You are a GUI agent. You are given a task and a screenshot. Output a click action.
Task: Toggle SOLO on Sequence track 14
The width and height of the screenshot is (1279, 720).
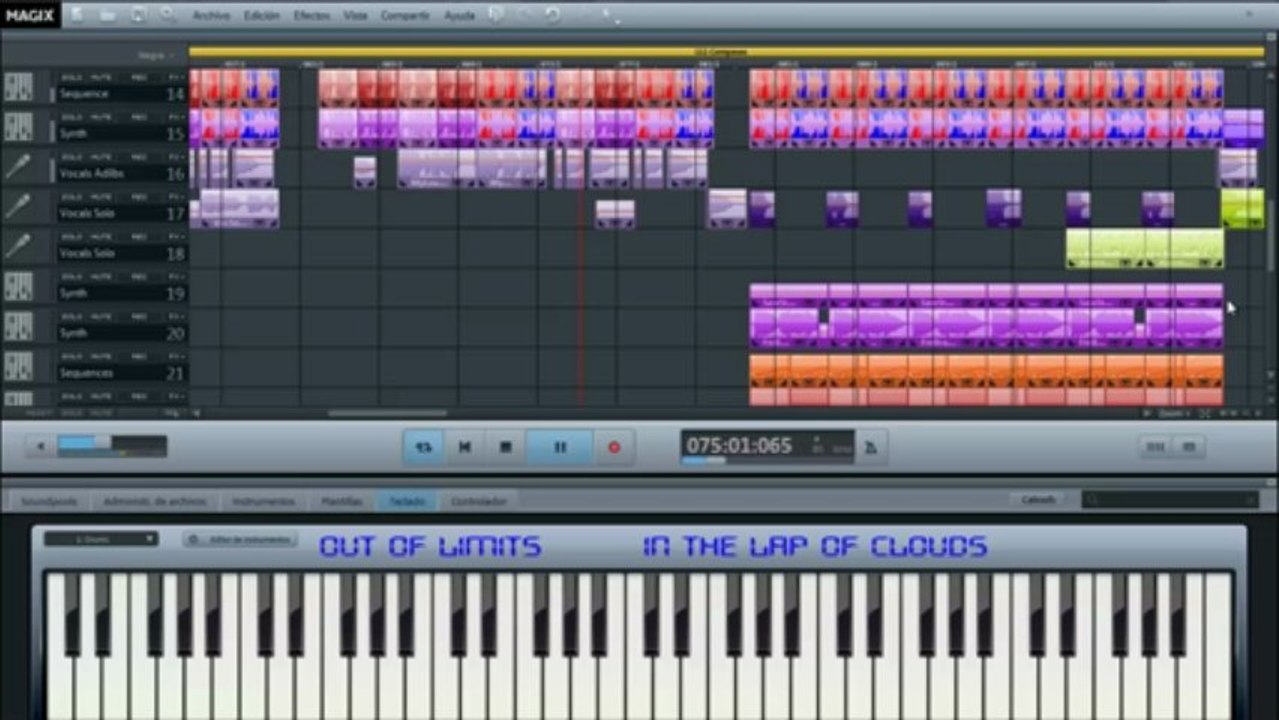tap(72, 77)
